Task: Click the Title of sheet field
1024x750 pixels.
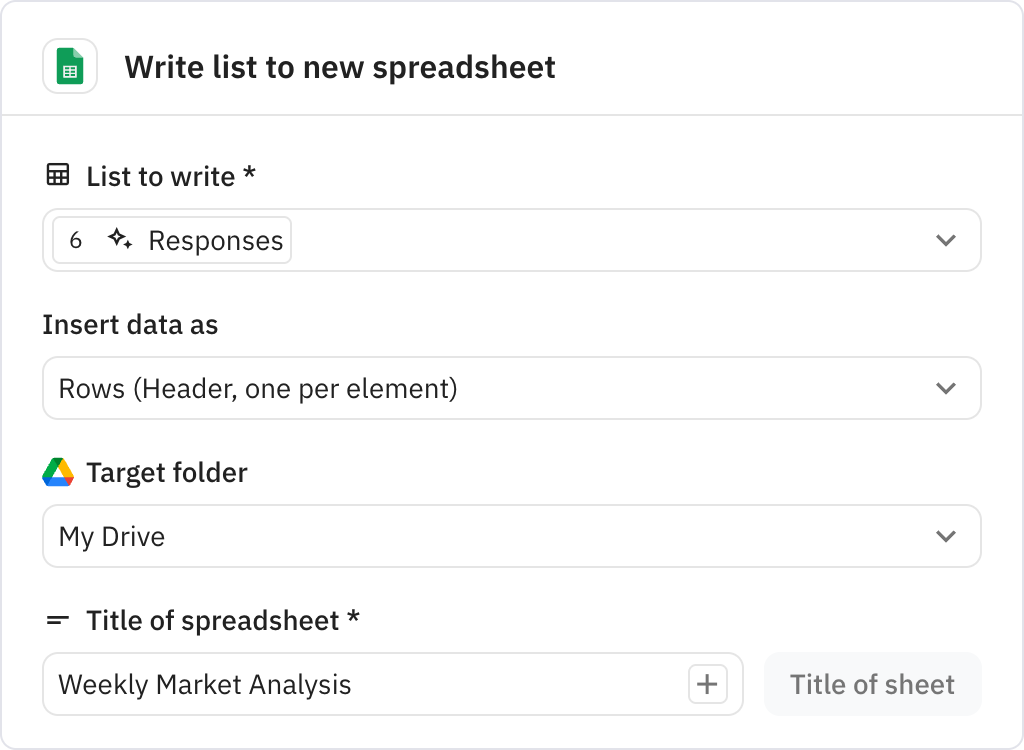Action: click(x=872, y=684)
